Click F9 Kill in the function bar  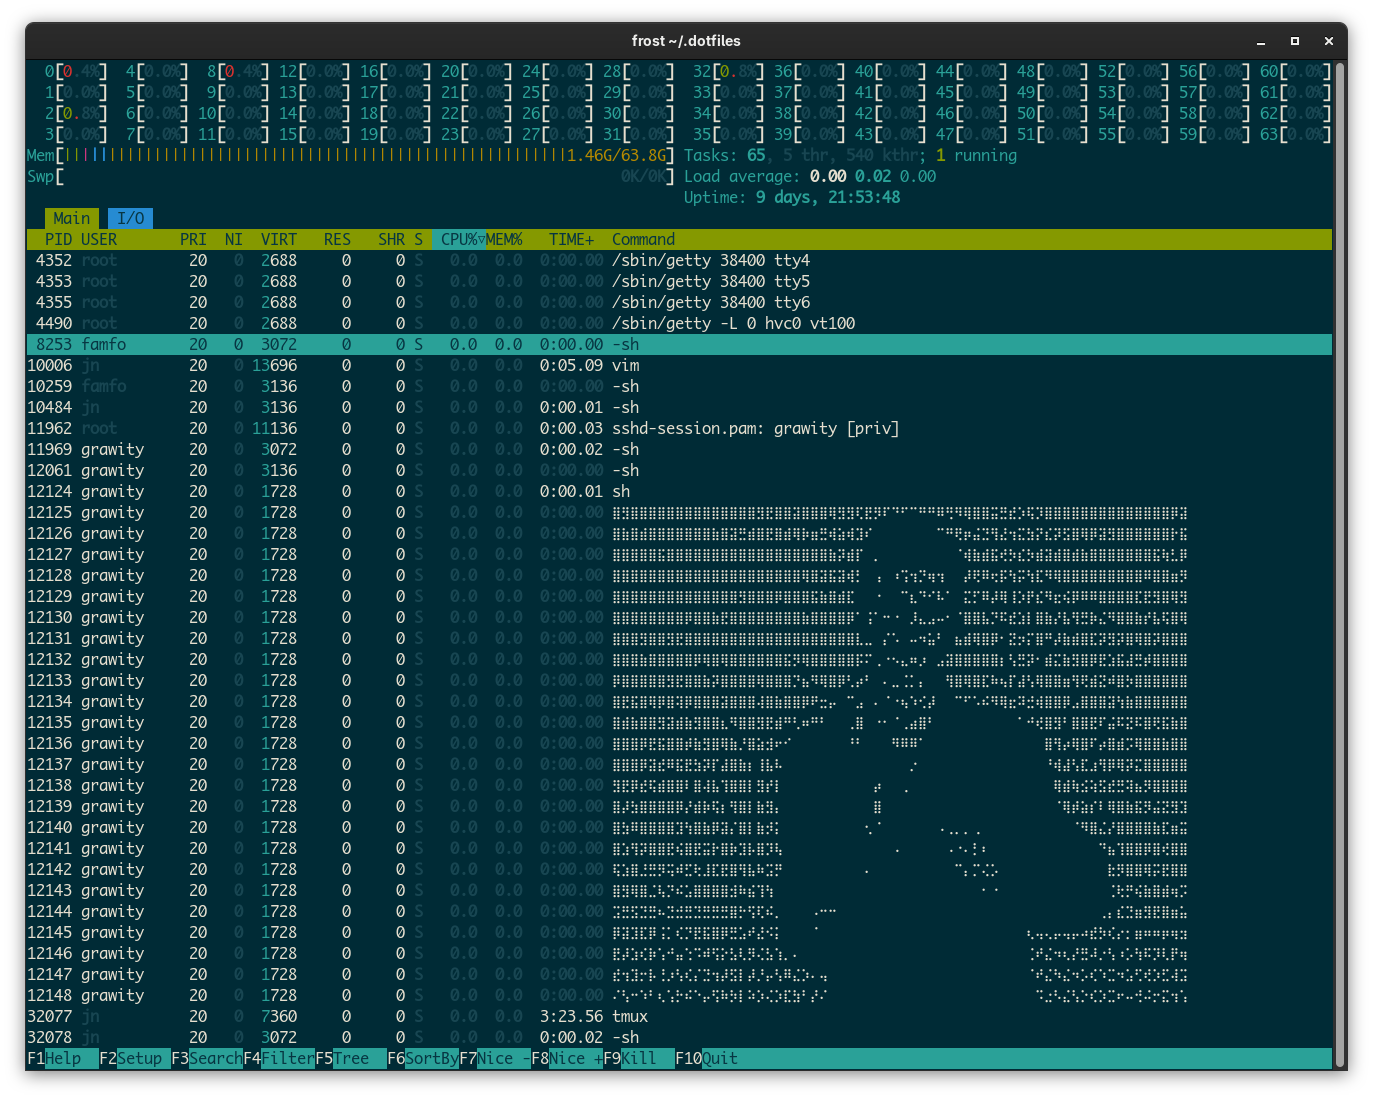point(639,1058)
